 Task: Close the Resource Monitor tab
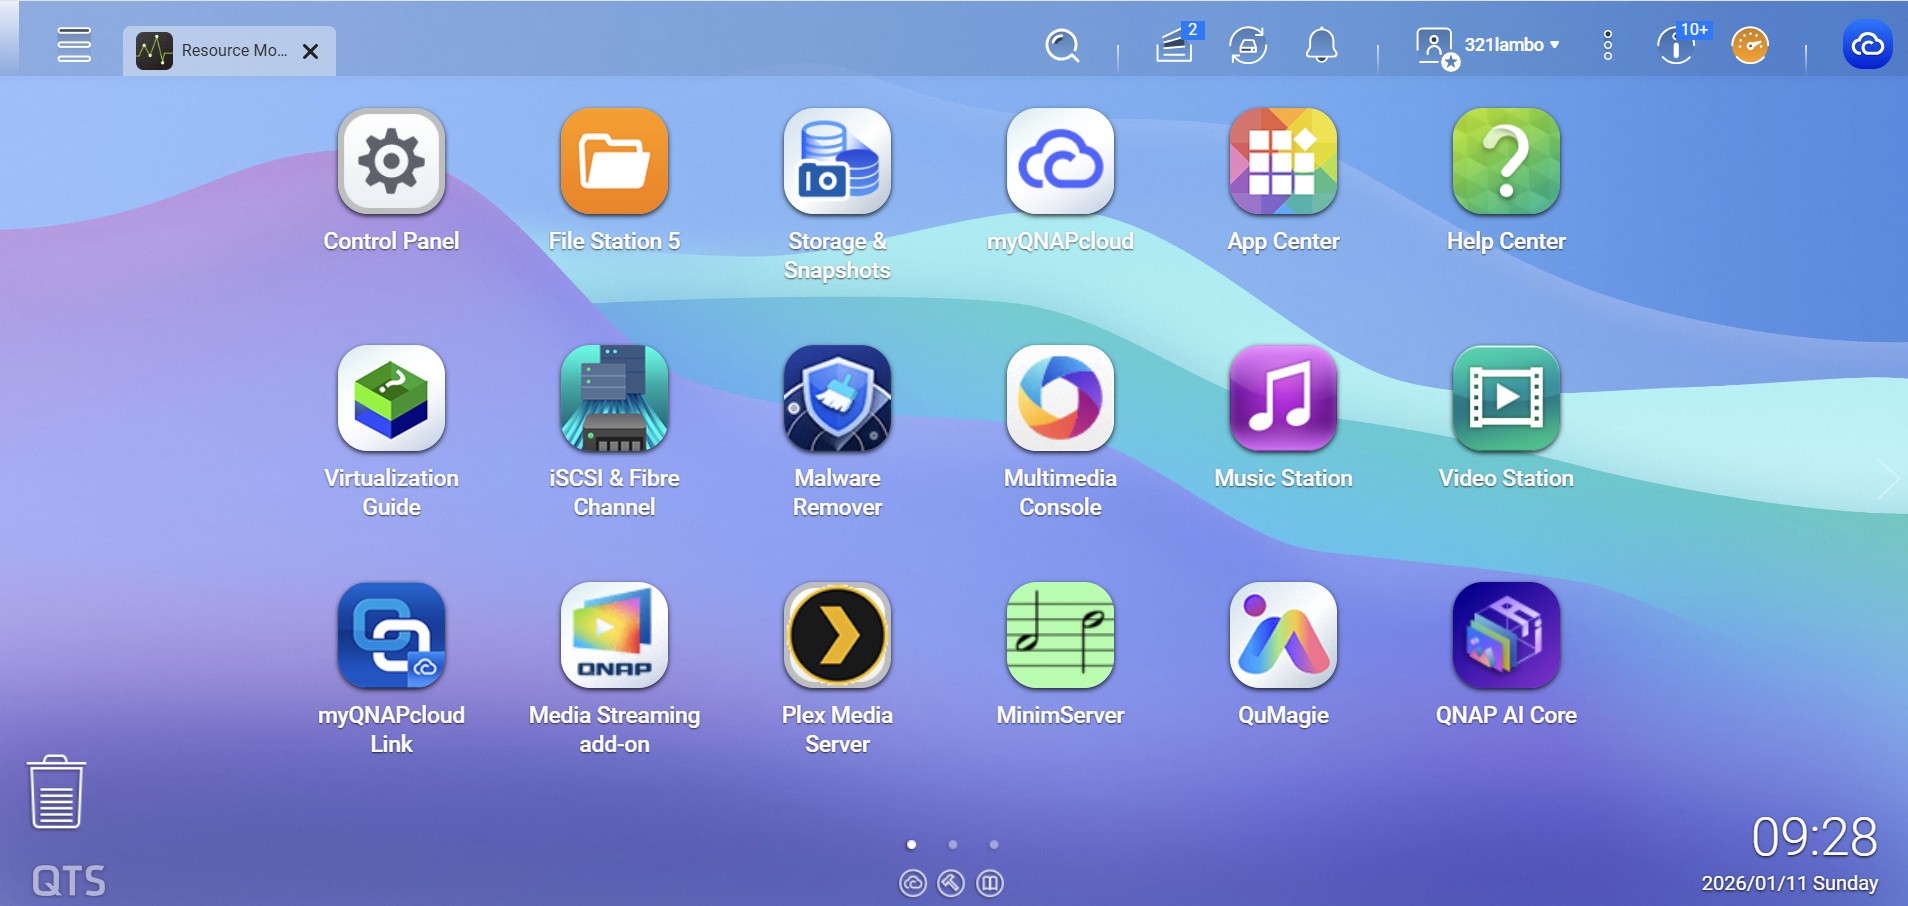coord(311,51)
